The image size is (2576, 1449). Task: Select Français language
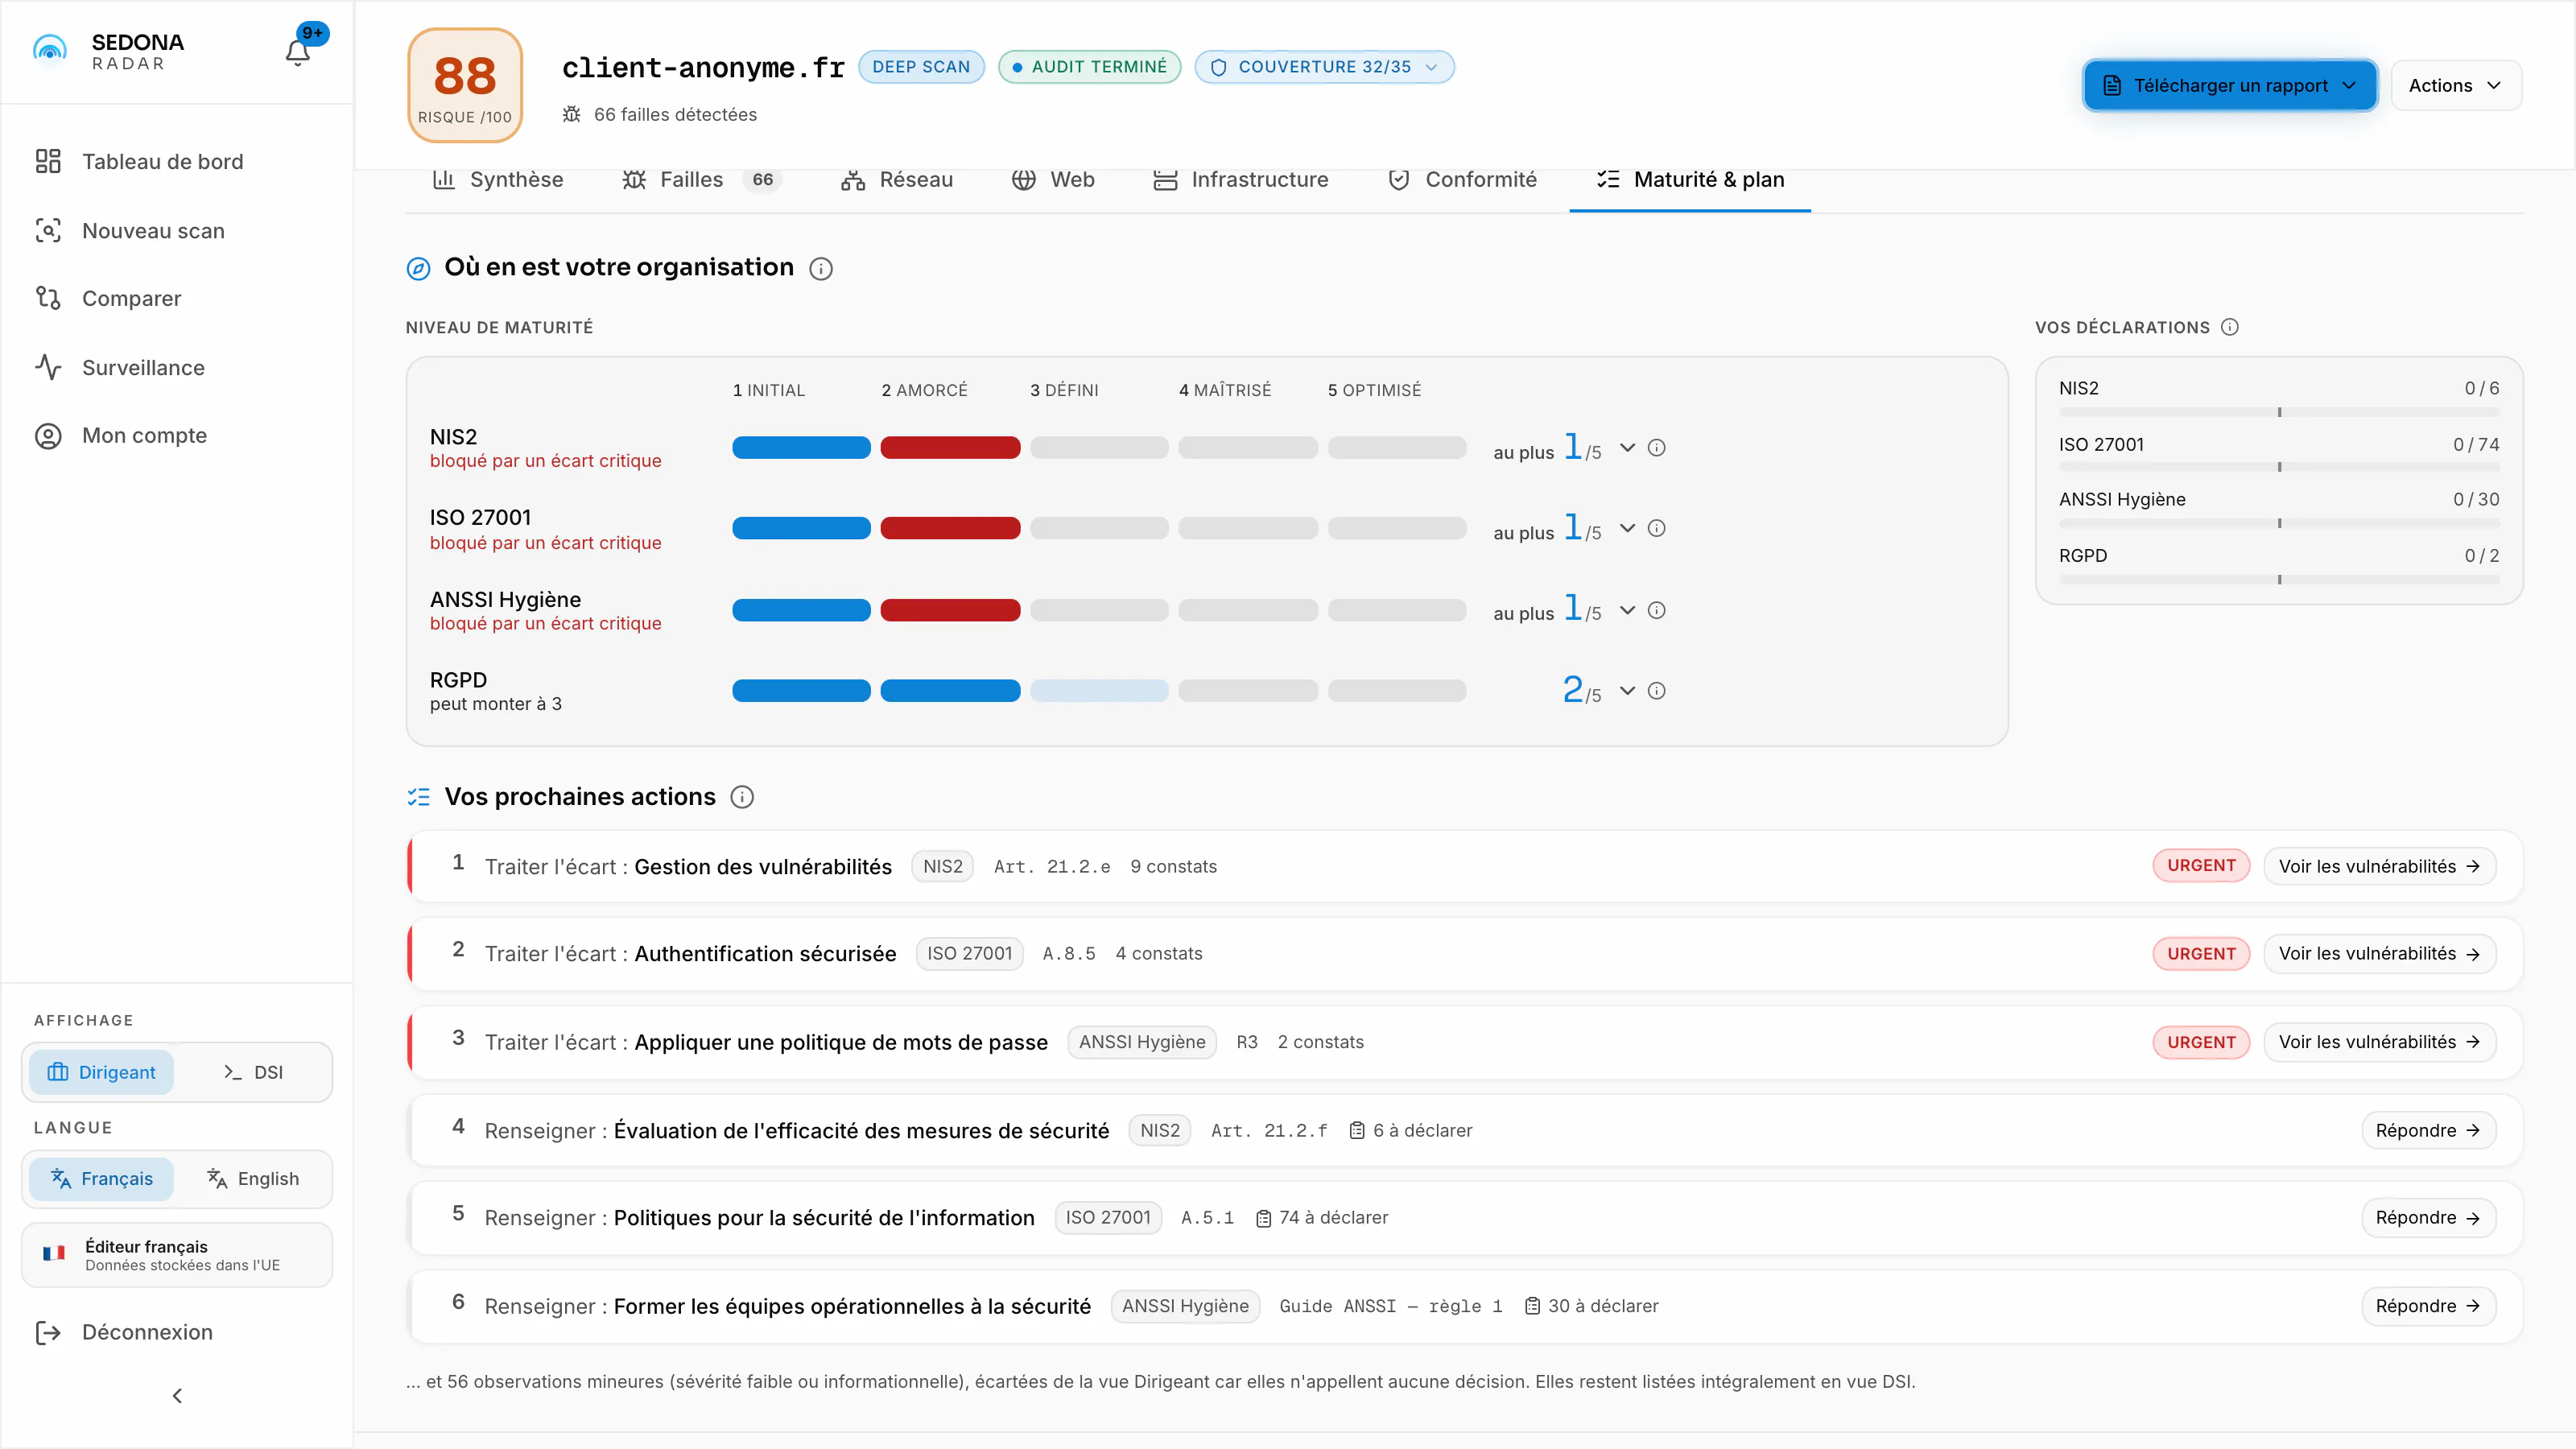tap(101, 1179)
